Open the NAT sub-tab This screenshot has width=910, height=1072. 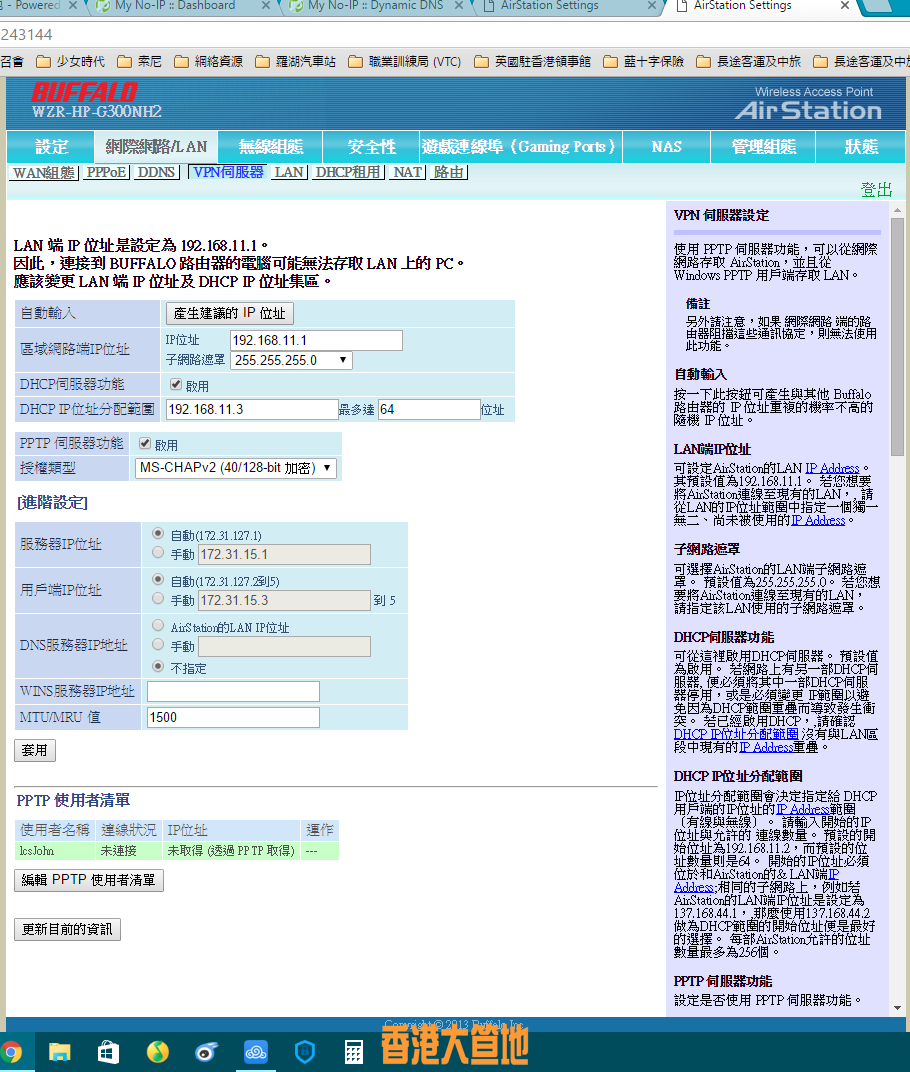click(x=408, y=172)
